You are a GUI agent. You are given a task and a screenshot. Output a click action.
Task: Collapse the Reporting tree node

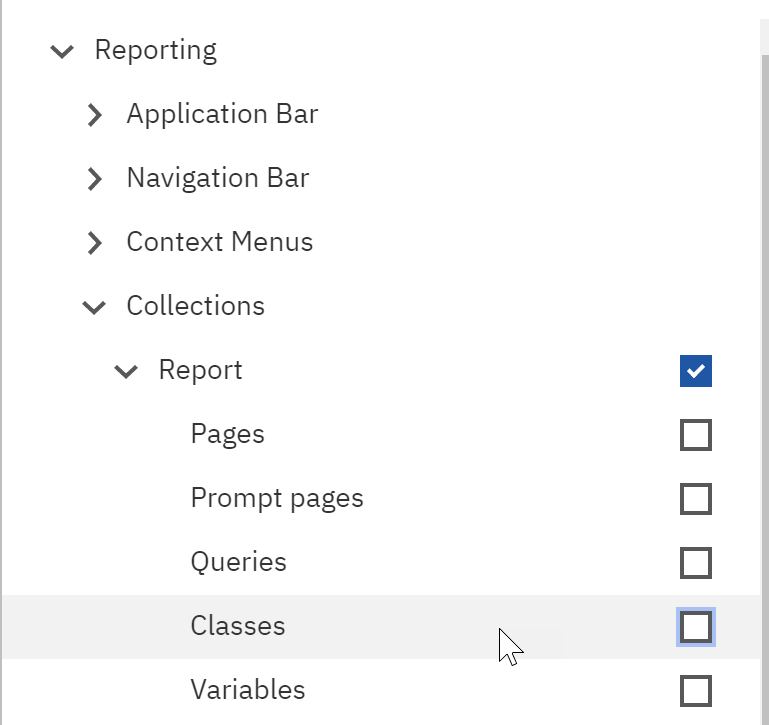62,51
